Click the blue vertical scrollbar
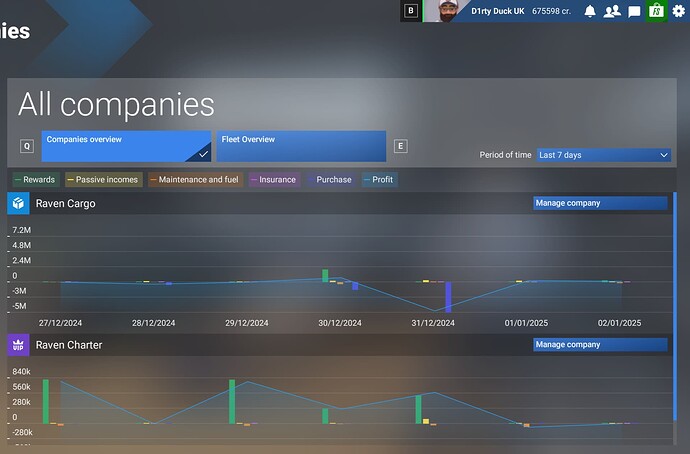Image resolution: width=690 pixels, height=454 pixels. [x=675, y=306]
